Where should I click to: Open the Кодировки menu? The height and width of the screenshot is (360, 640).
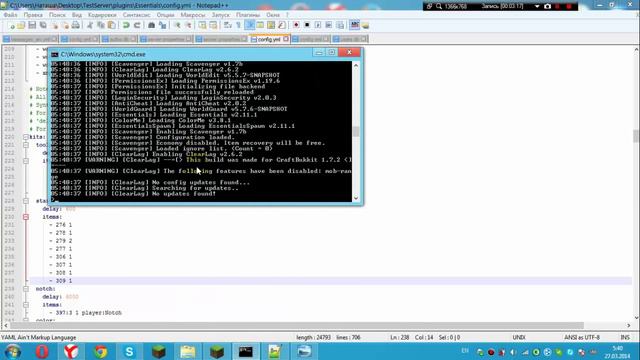pyautogui.click(x=102, y=15)
